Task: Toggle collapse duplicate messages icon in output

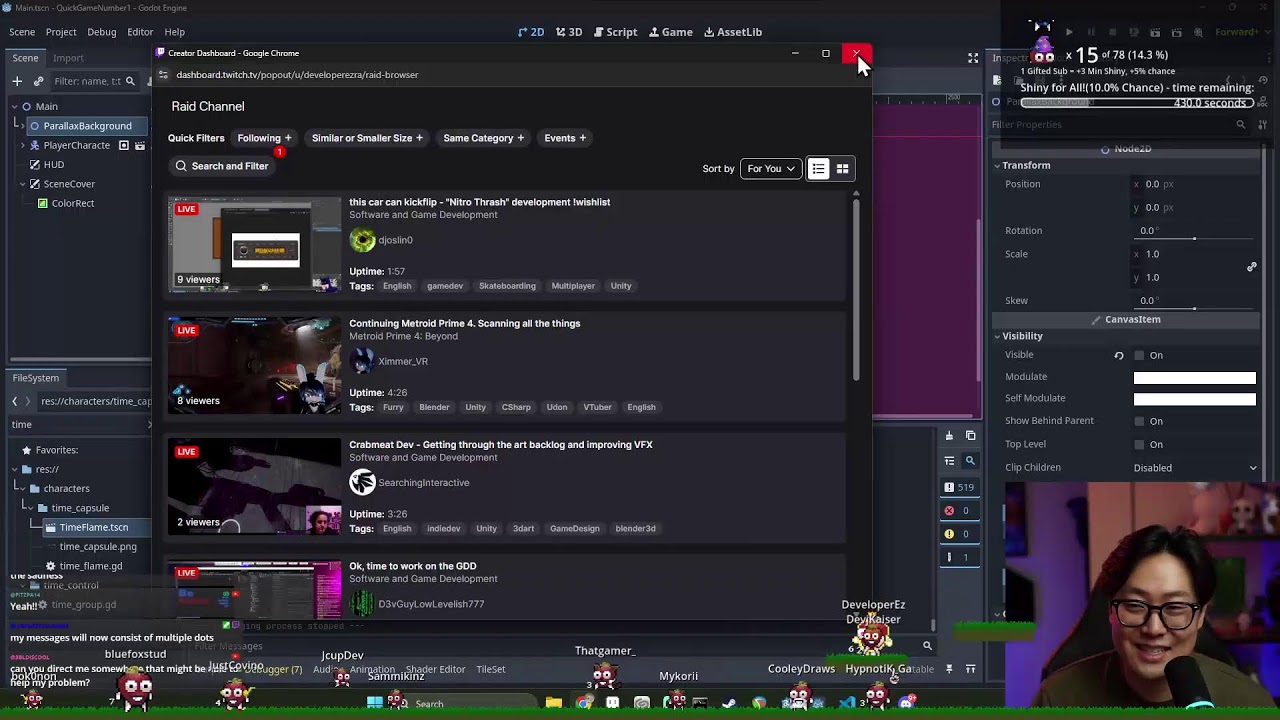Action: point(949,461)
